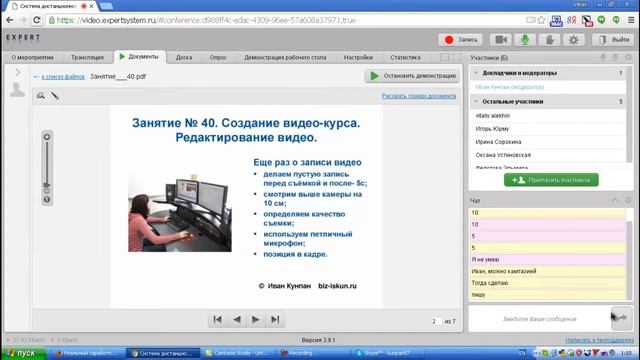Open chat panel settings gear
The height and width of the screenshot is (360, 640).
click(x=628, y=200)
